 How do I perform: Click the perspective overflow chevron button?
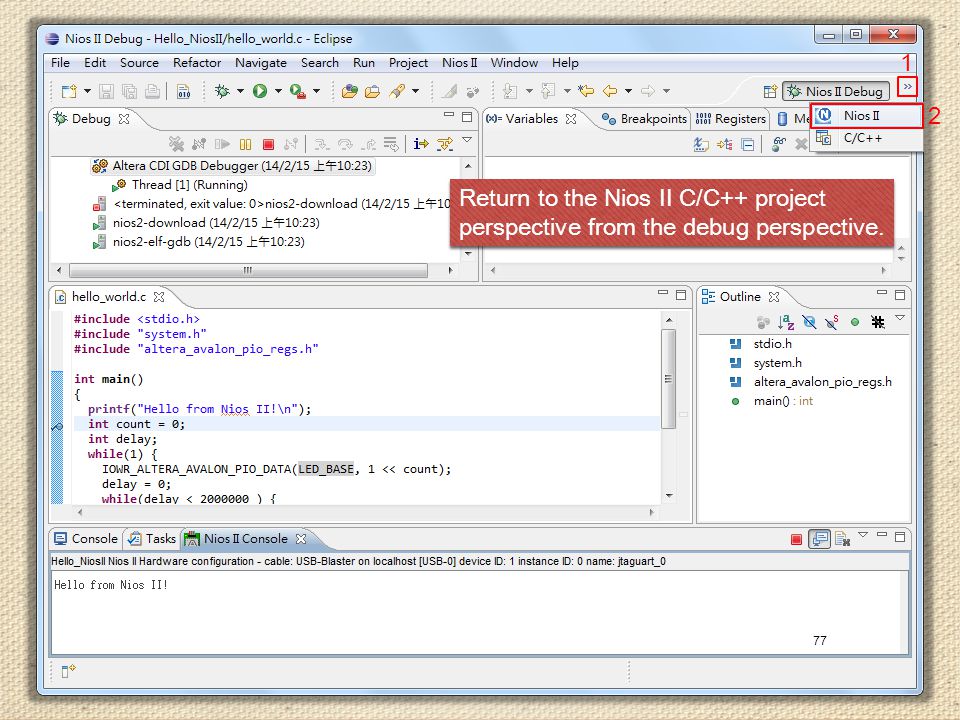tap(907, 86)
